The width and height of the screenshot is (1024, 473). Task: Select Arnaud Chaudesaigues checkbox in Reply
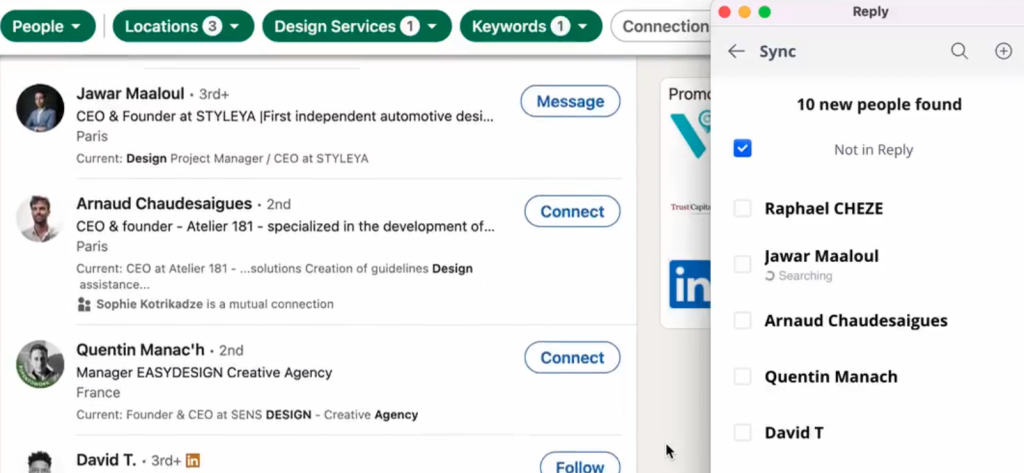[742, 321]
